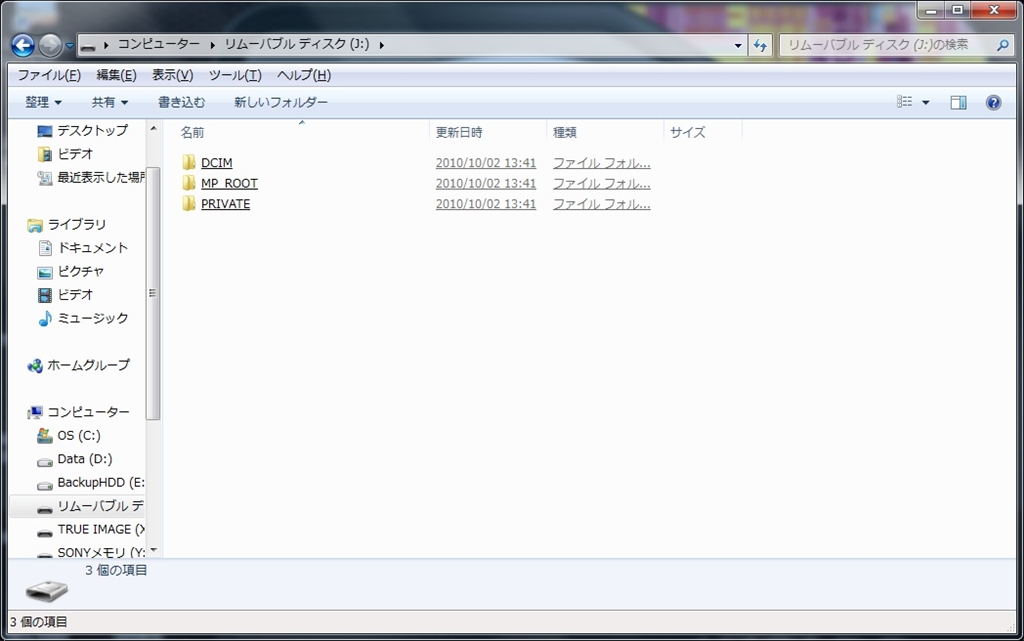Select the MP_ROOT folder icon
Image resolution: width=1024 pixels, height=641 pixels.
pyautogui.click(x=189, y=183)
